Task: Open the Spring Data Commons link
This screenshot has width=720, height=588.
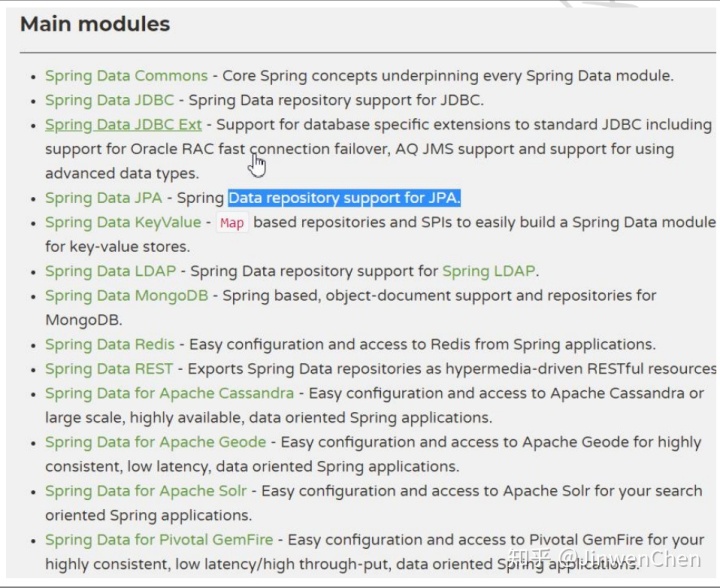Action: click(126, 76)
